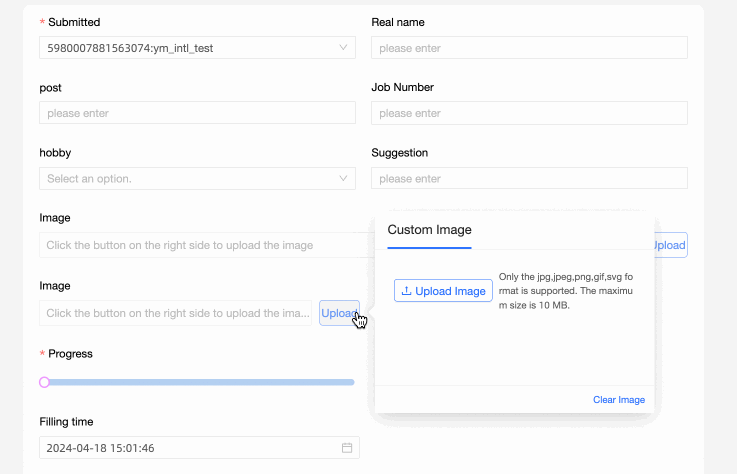Open the hobby select dropdown

pos(197,178)
